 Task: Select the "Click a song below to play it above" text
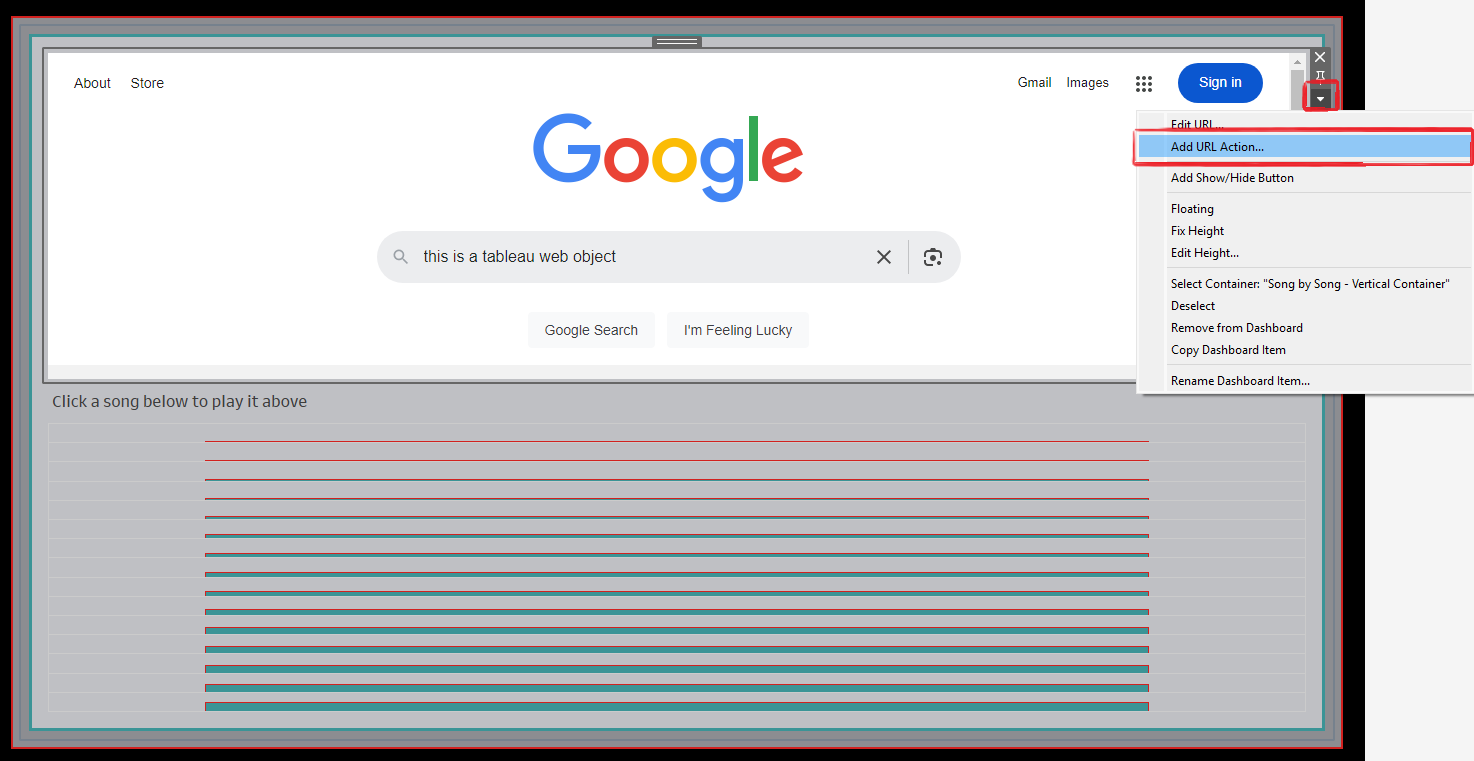coord(180,402)
